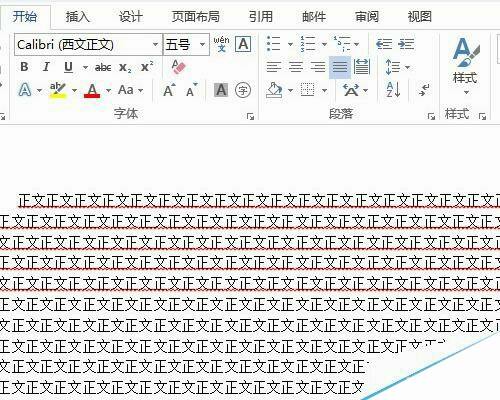Expand the line spacing dropdown arrow
This screenshot has width=500, height=400.
(x=407, y=68)
